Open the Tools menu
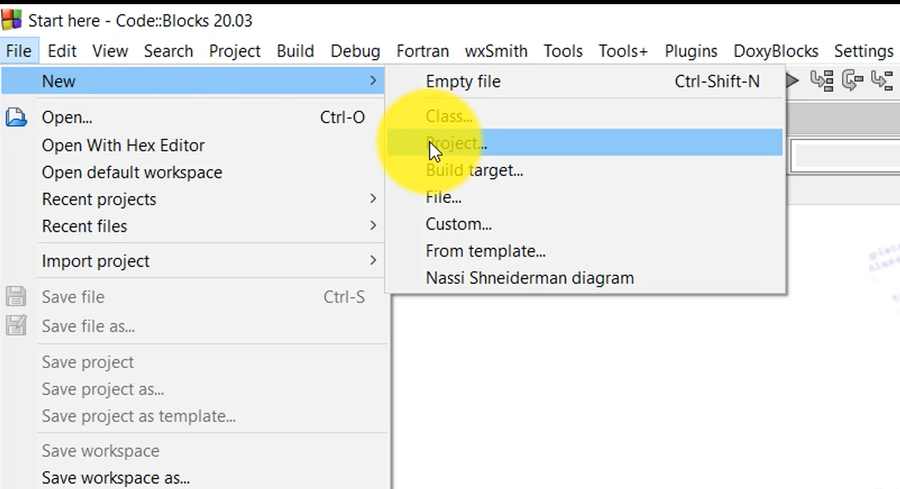The height and width of the screenshot is (489, 900). pyautogui.click(x=563, y=51)
